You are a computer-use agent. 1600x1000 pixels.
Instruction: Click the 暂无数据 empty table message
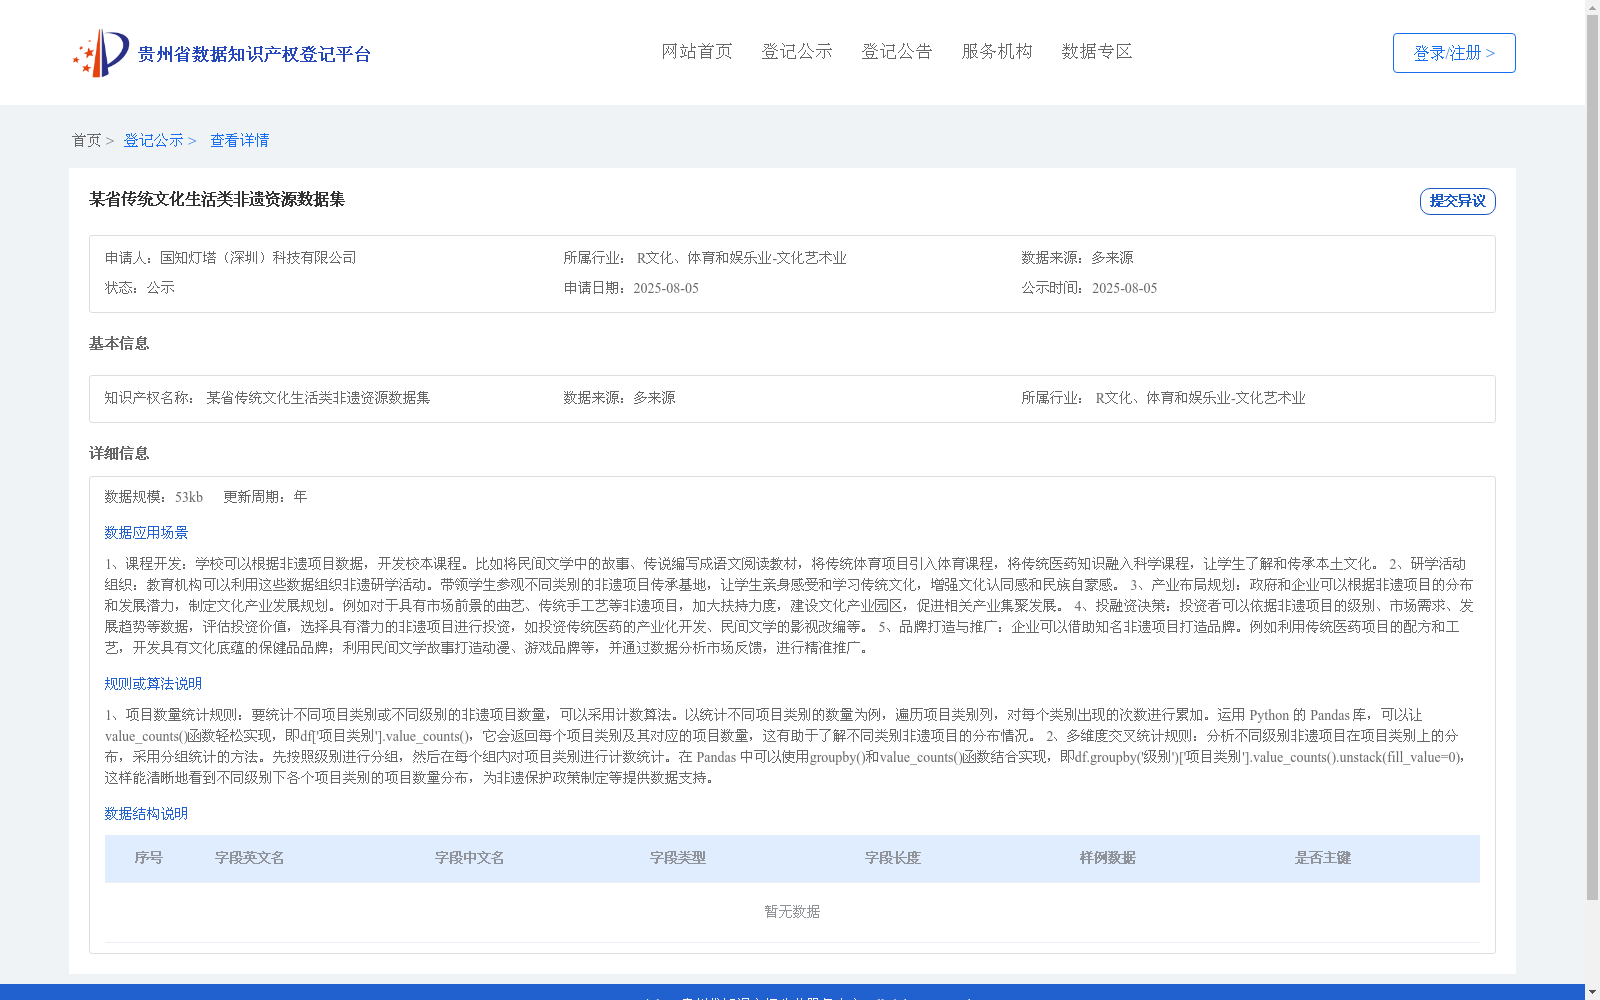pos(792,912)
